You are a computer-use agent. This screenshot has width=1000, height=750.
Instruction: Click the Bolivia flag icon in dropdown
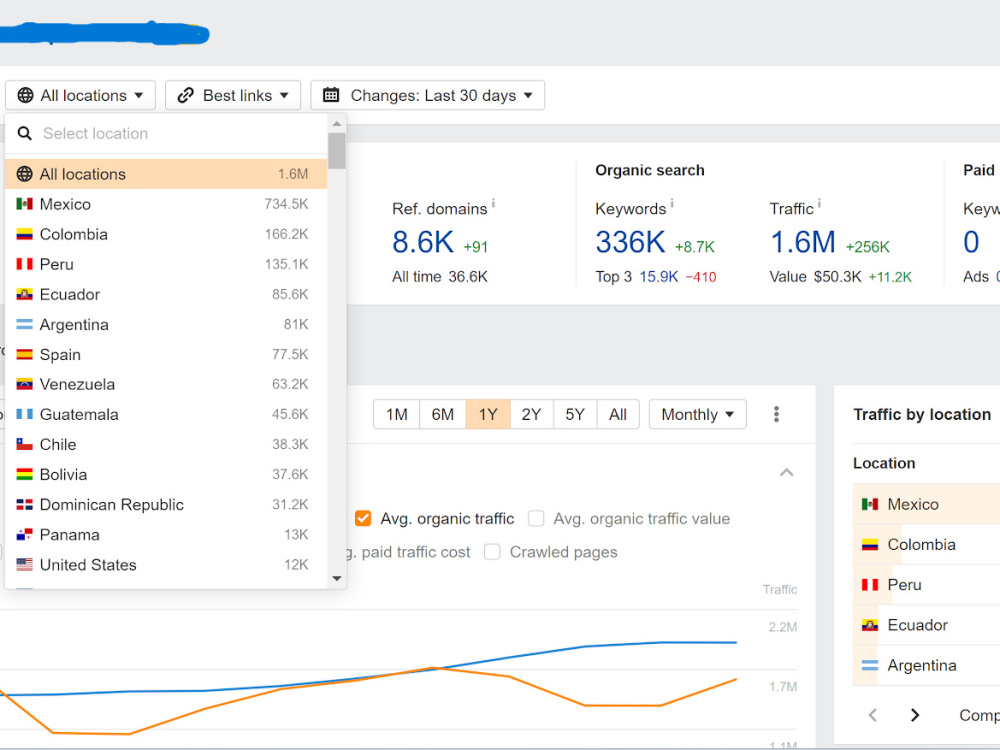click(x=24, y=474)
